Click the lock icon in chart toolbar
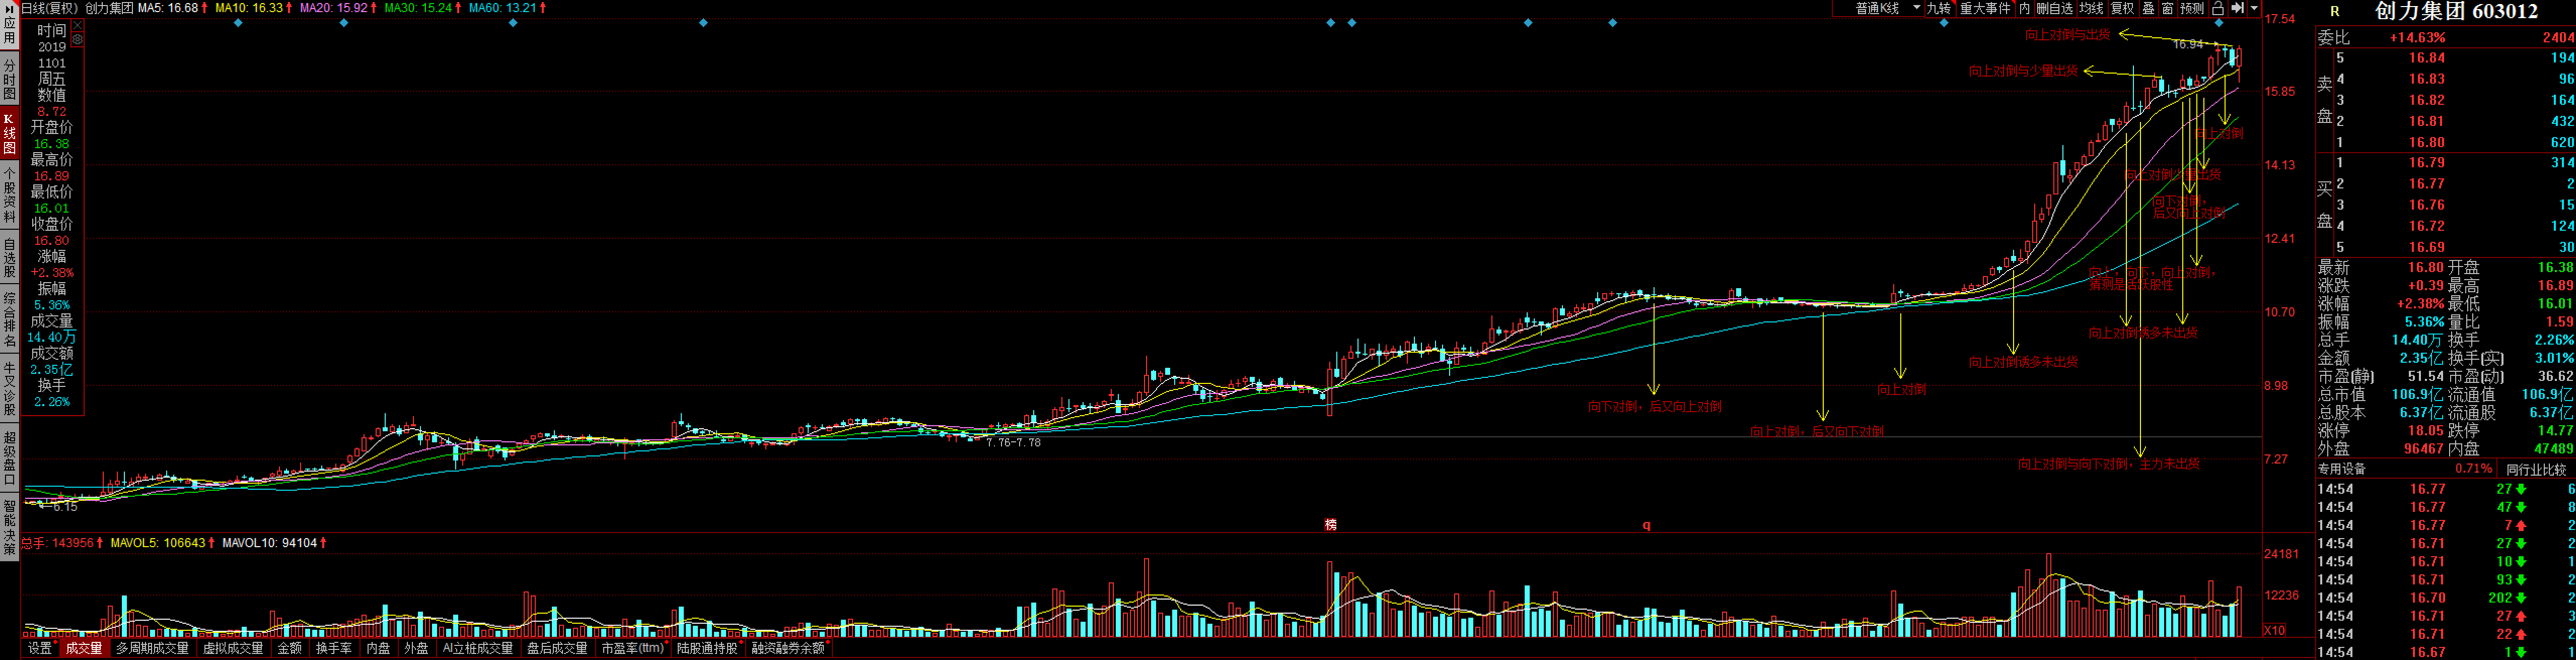The height and width of the screenshot is (660, 2576). (x=2217, y=9)
